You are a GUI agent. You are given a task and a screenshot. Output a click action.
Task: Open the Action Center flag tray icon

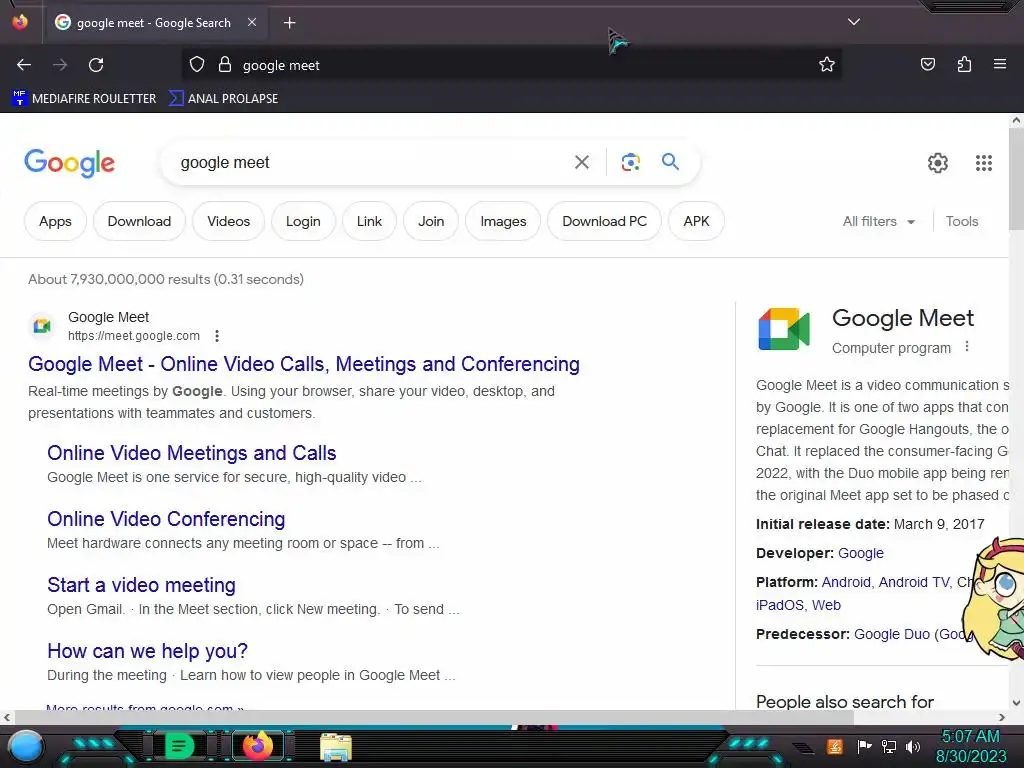pyautogui.click(x=865, y=746)
